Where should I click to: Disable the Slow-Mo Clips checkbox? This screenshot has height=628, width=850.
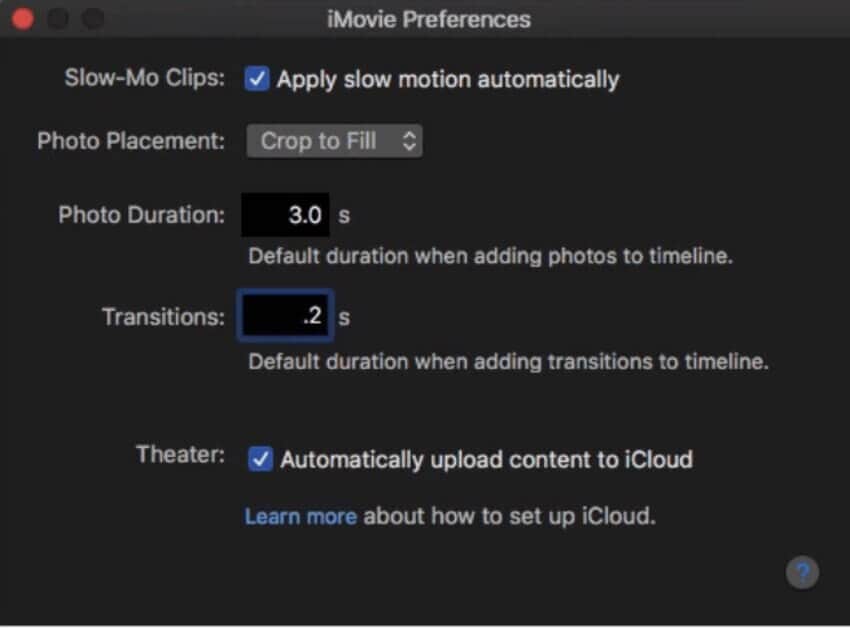pyautogui.click(x=257, y=79)
